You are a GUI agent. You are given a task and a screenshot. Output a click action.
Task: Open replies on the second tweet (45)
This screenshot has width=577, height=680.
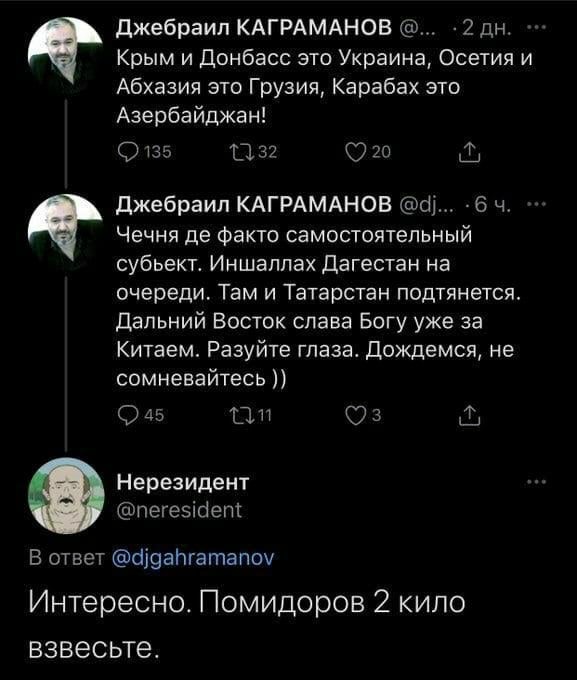(x=141, y=415)
